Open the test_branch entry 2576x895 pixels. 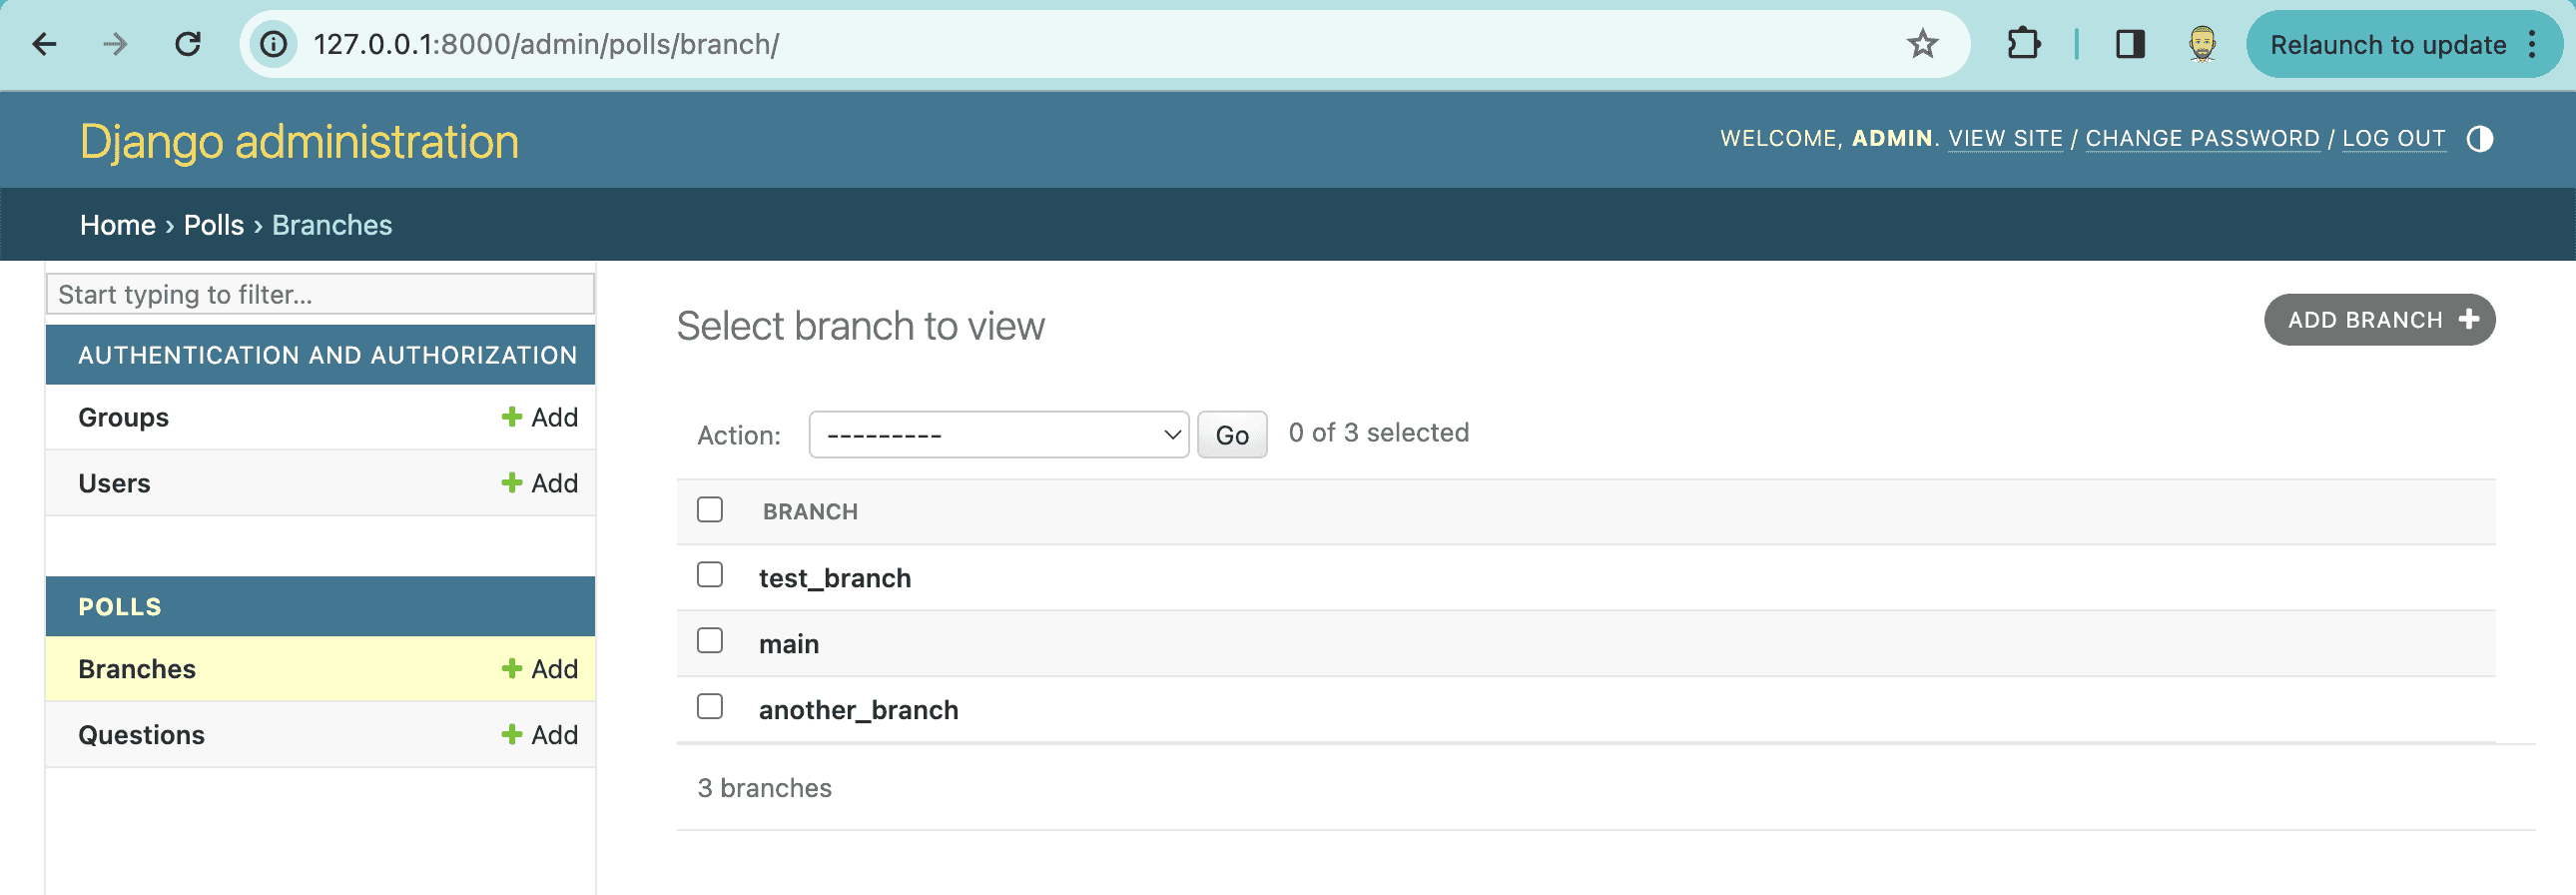click(x=835, y=578)
